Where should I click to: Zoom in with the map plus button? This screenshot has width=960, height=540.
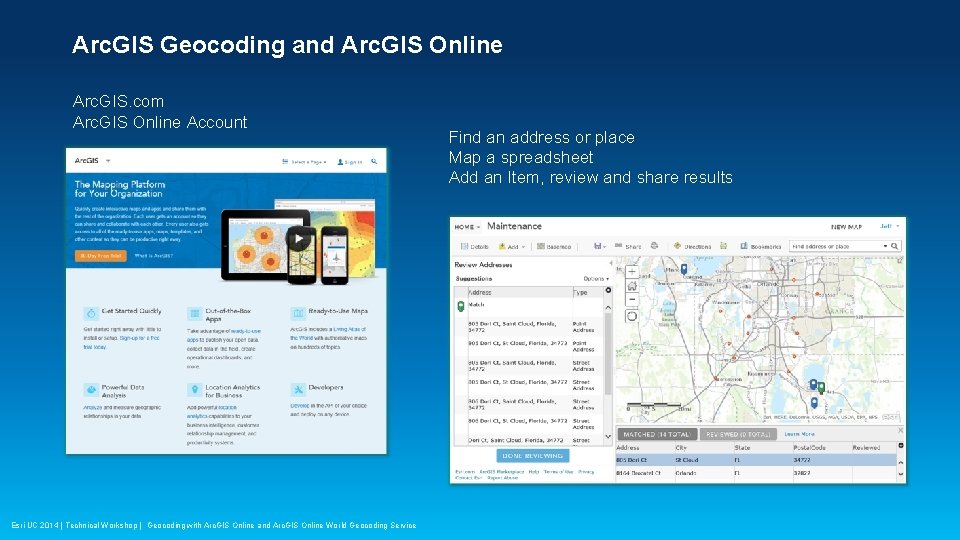(632, 272)
